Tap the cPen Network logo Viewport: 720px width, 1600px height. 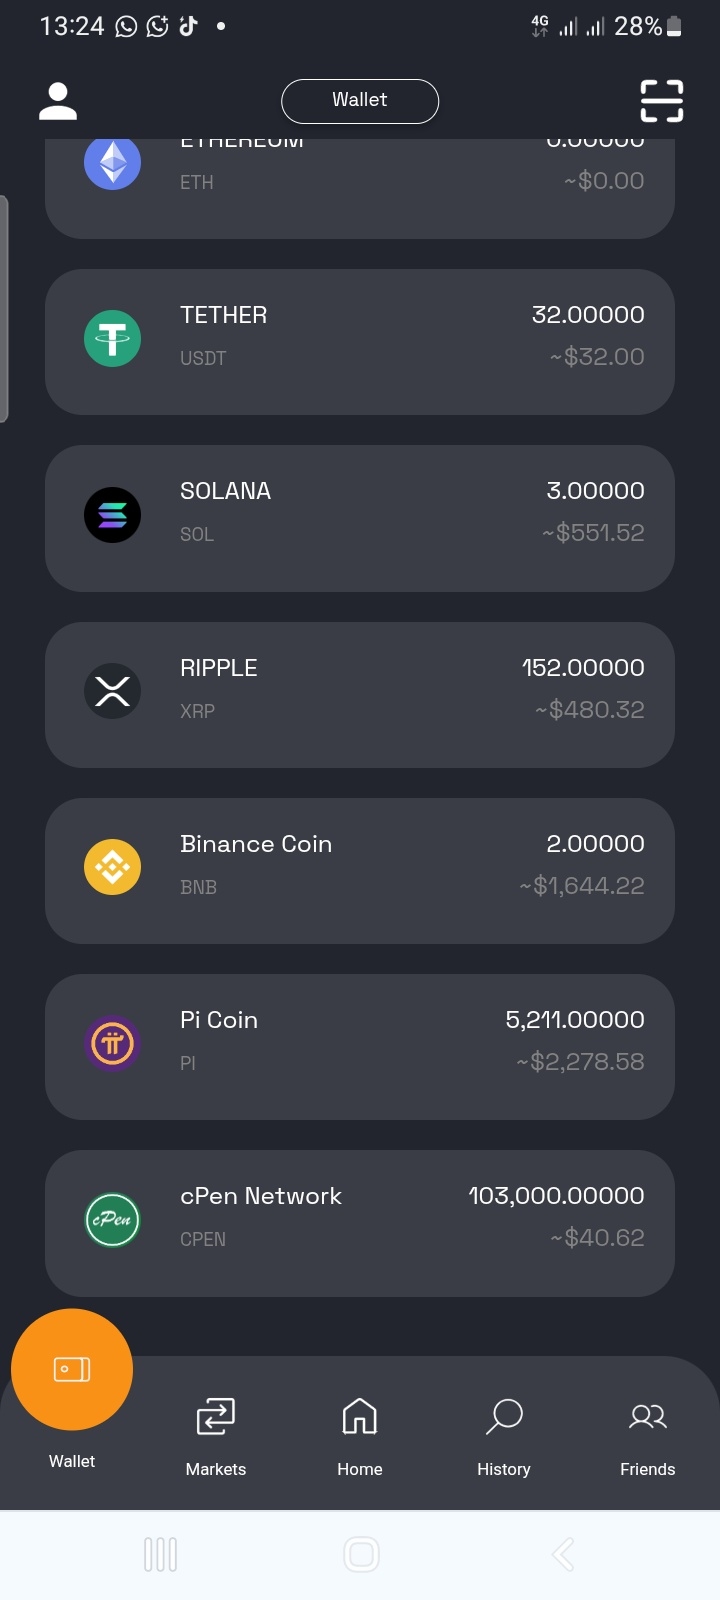(112, 1220)
